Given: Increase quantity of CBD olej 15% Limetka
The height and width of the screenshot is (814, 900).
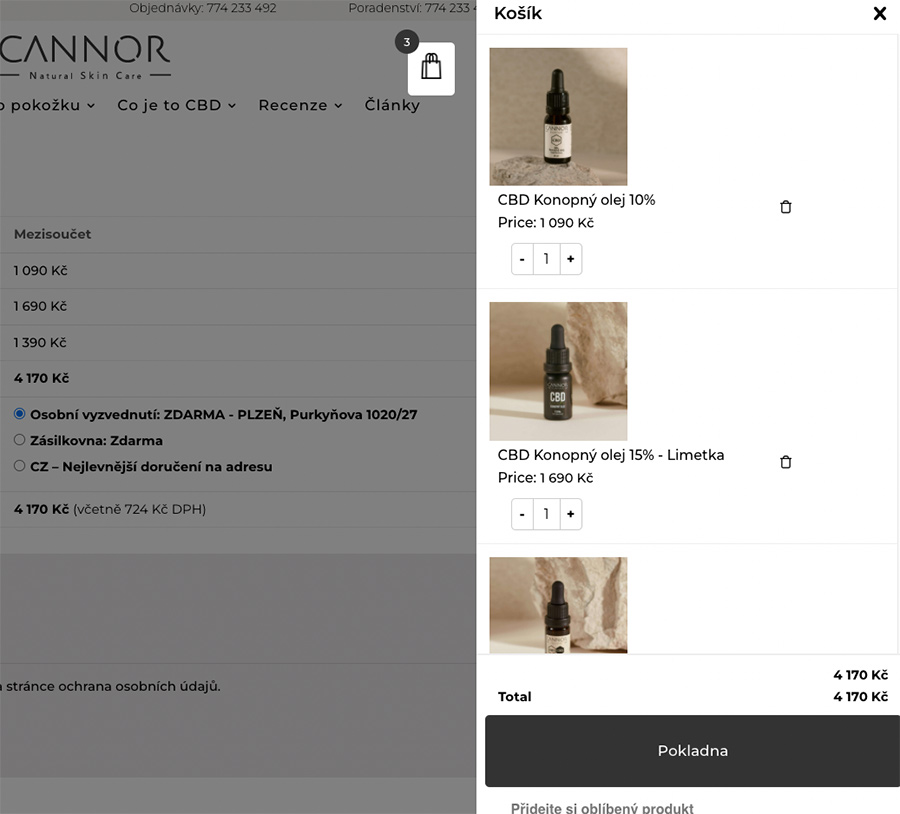Looking at the screenshot, I should 570,514.
